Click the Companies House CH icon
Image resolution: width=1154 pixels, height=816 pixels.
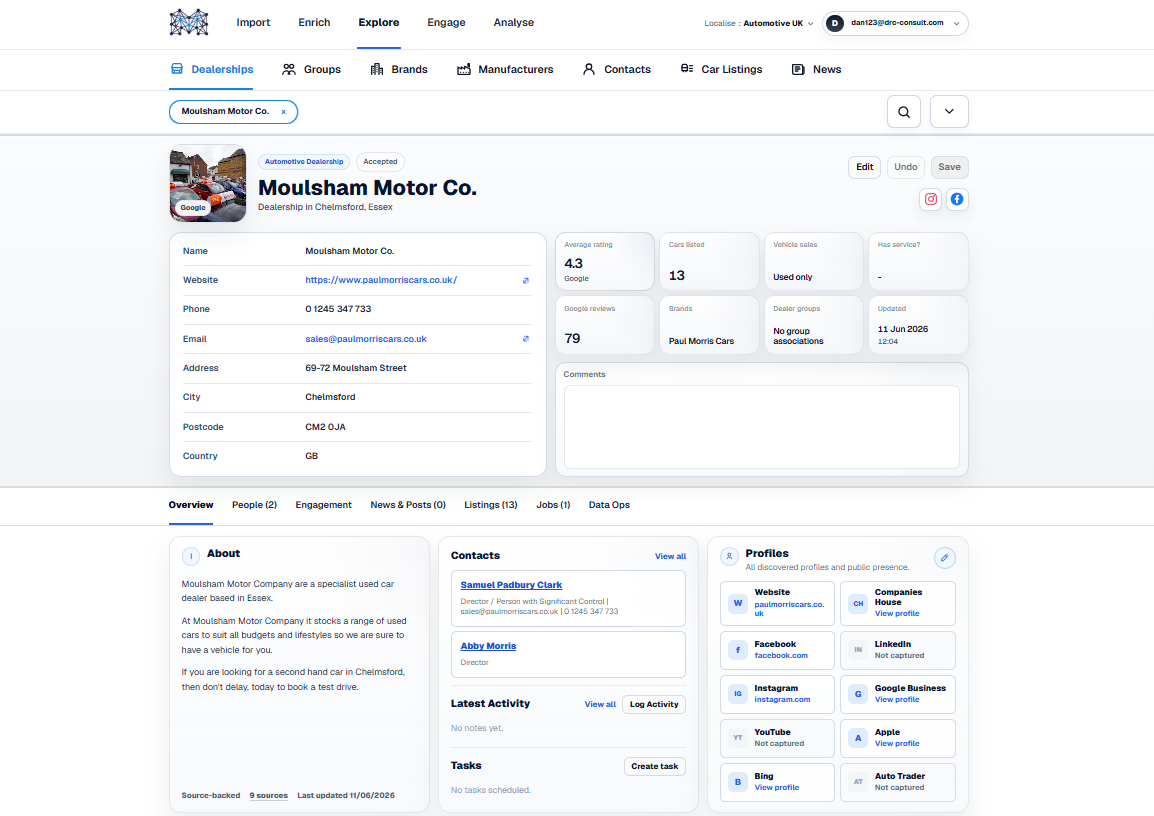point(858,603)
